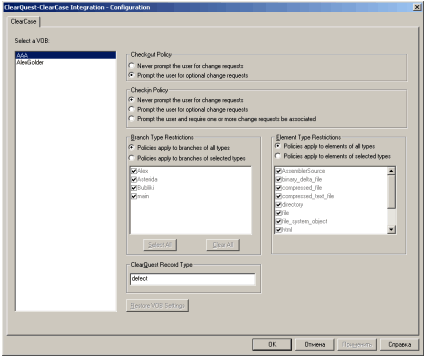Toggle the binary_delta_file checkbox
Viewport: 428px width, 360px height.
(x=279, y=179)
